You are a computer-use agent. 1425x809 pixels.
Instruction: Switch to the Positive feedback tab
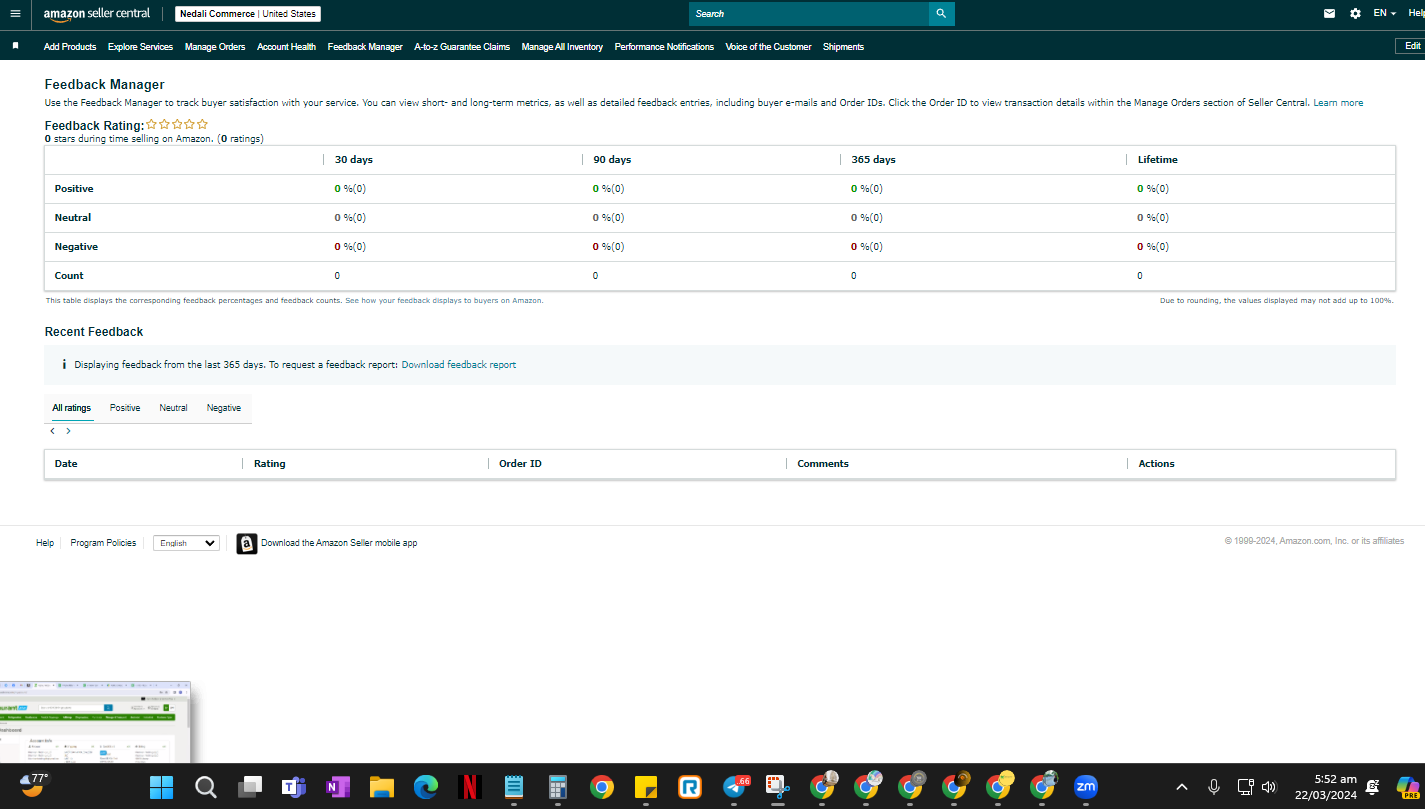point(125,408)
